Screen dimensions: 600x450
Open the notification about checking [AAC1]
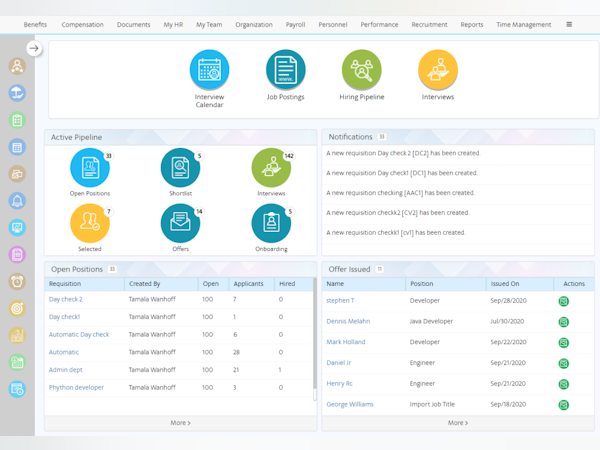401,193
